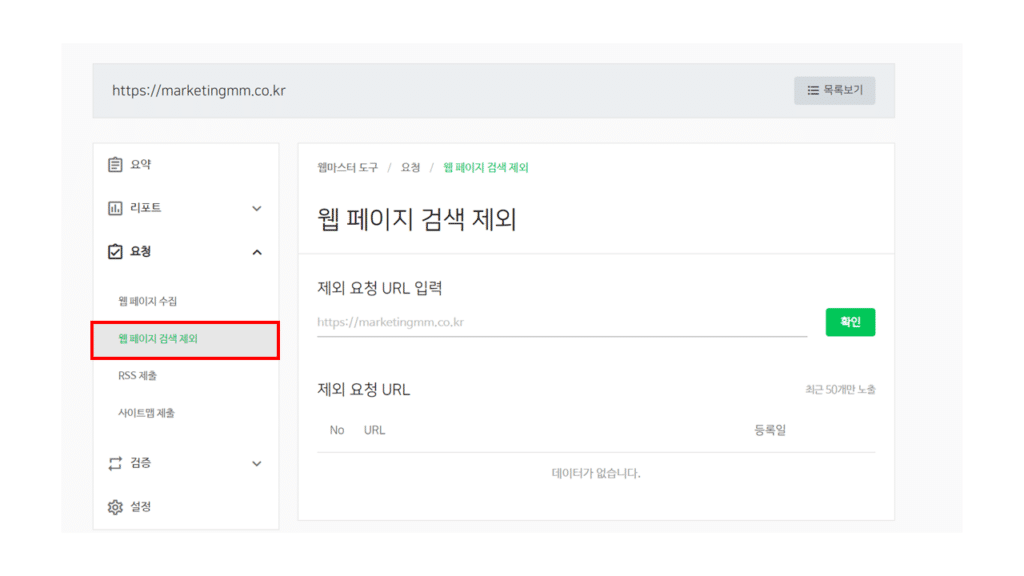Click the 제외 요청 URL input field
The image size is (1024, 576).
[562, 323]
